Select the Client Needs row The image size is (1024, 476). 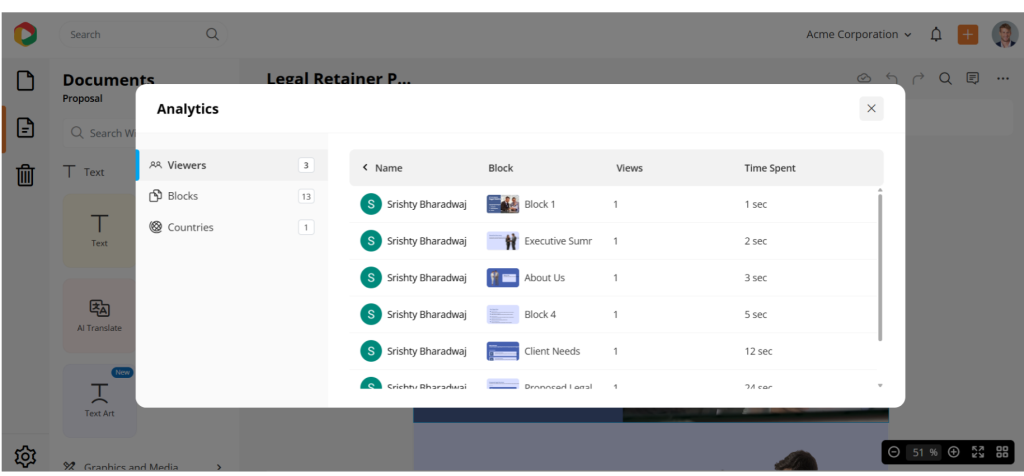(x=551, y=351)
